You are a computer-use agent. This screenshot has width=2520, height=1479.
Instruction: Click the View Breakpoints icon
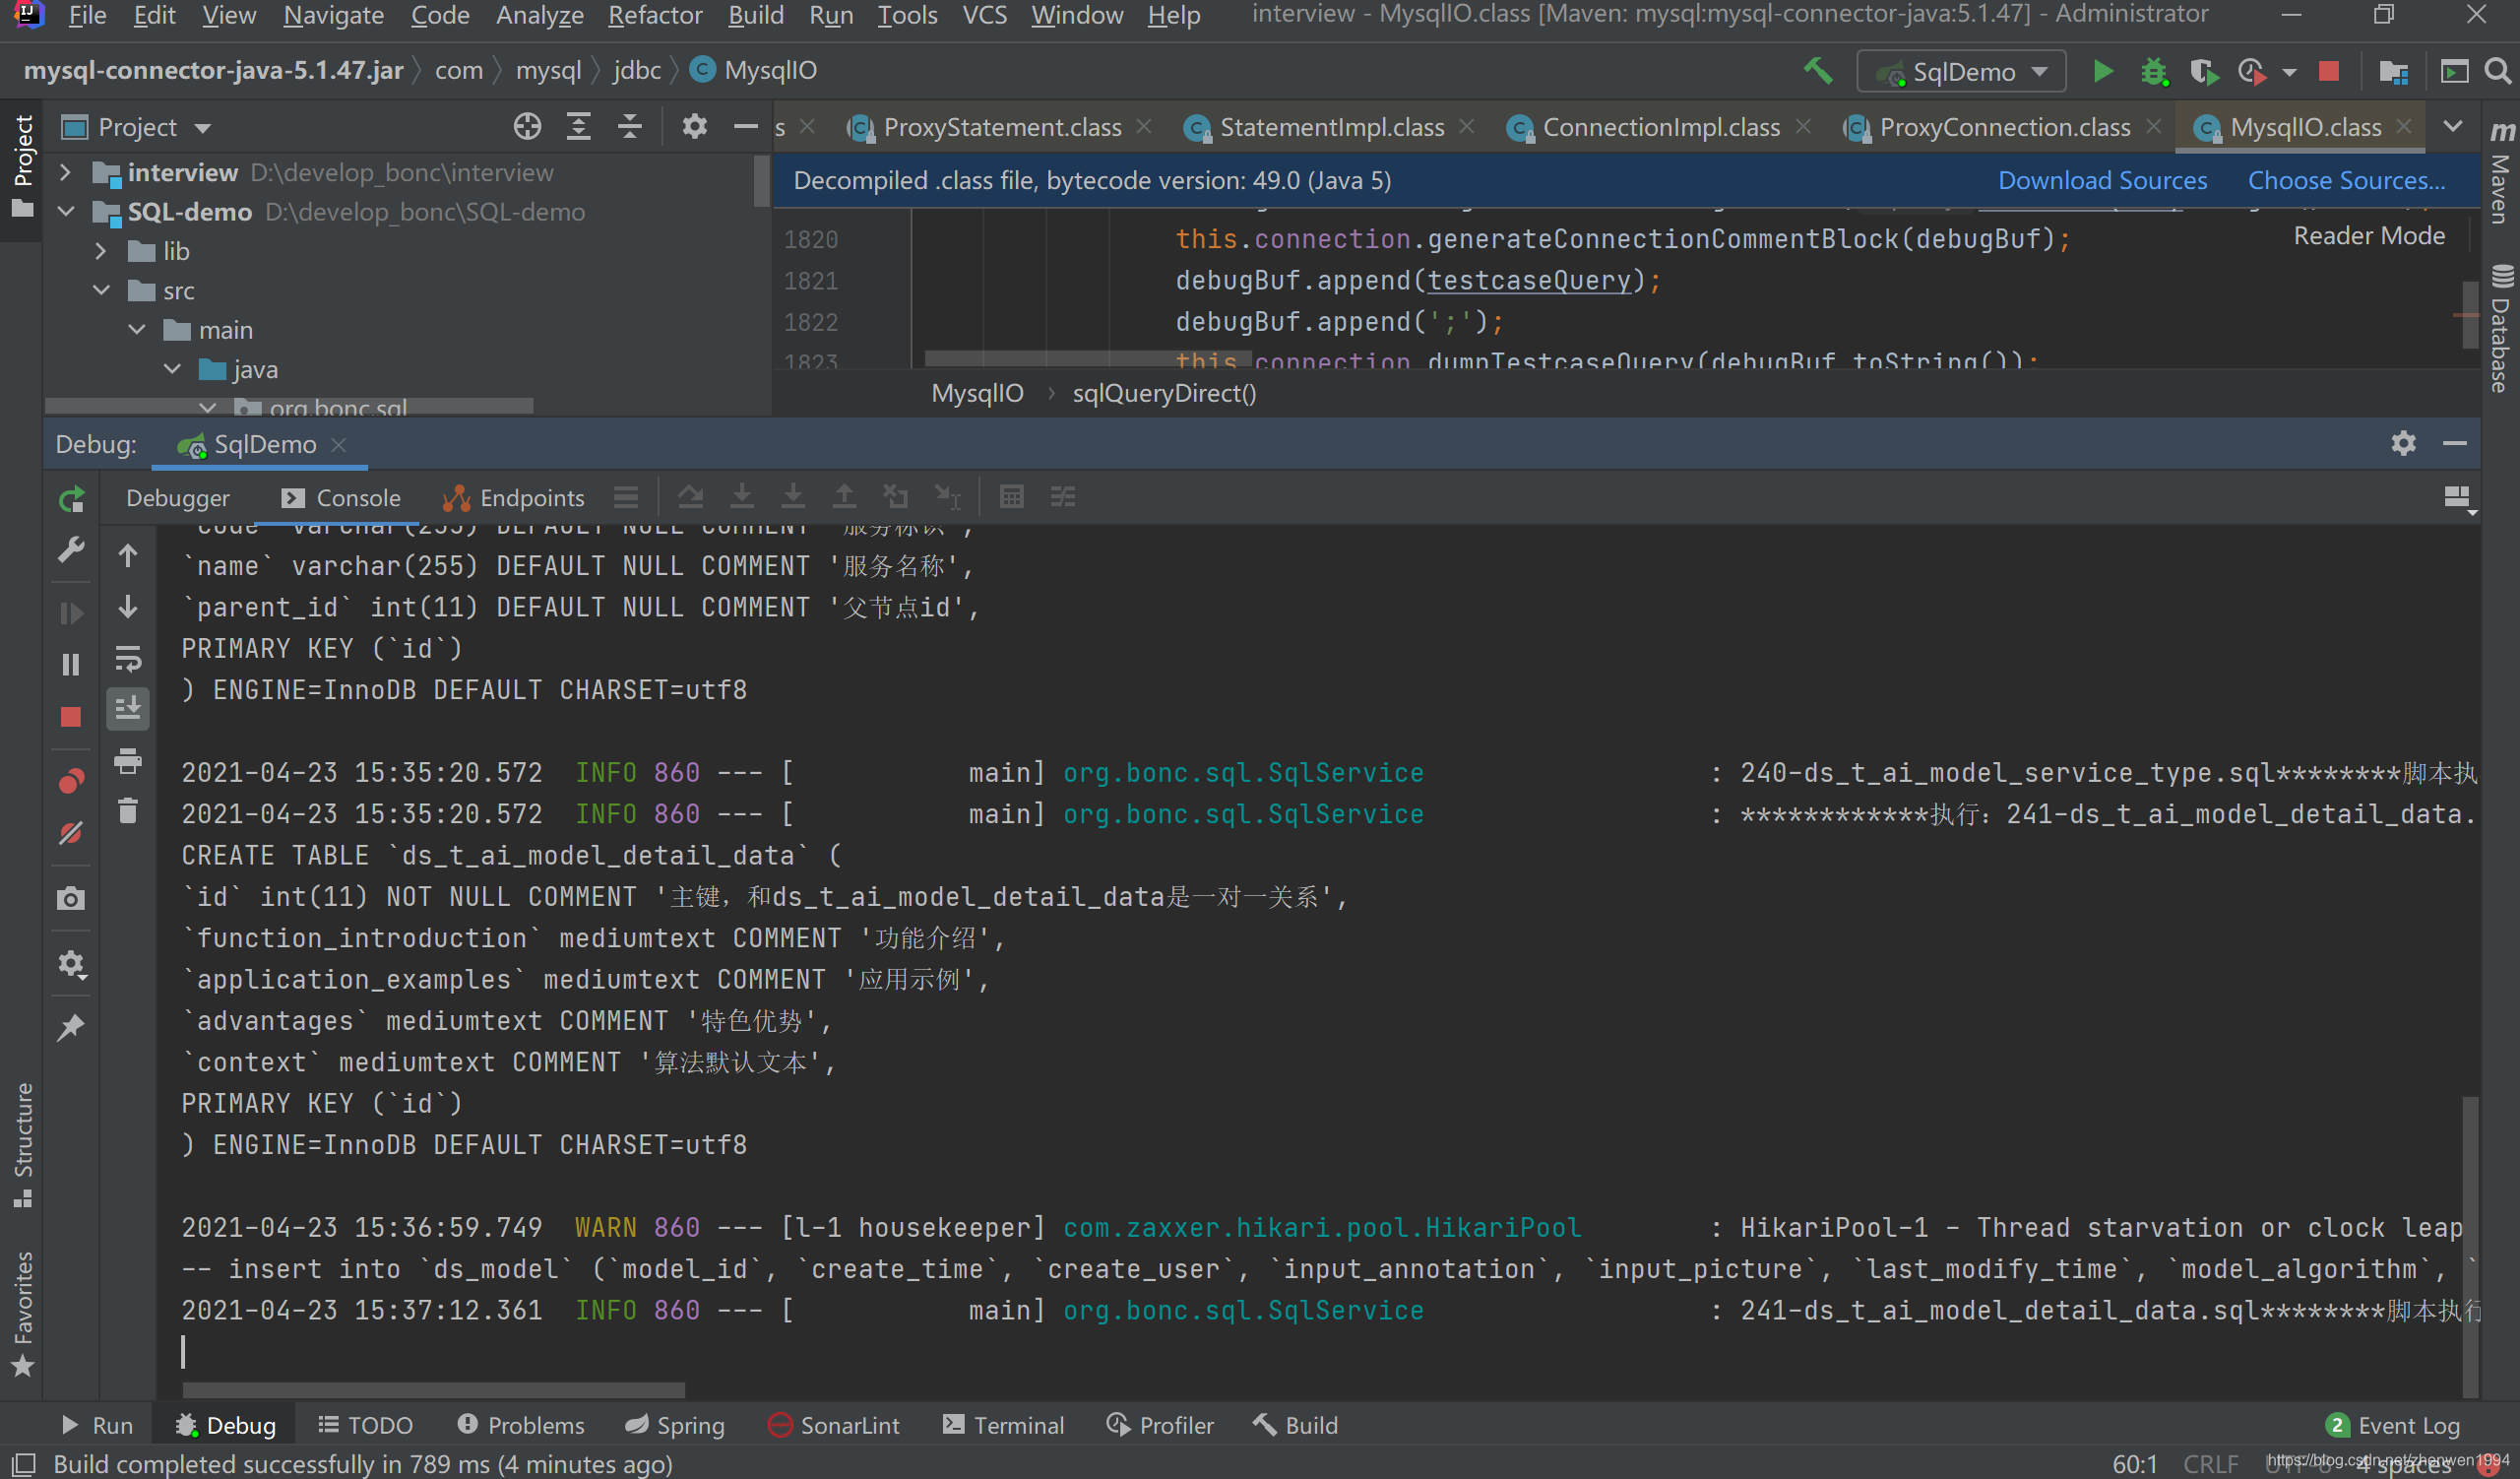(x=71, y=781)
